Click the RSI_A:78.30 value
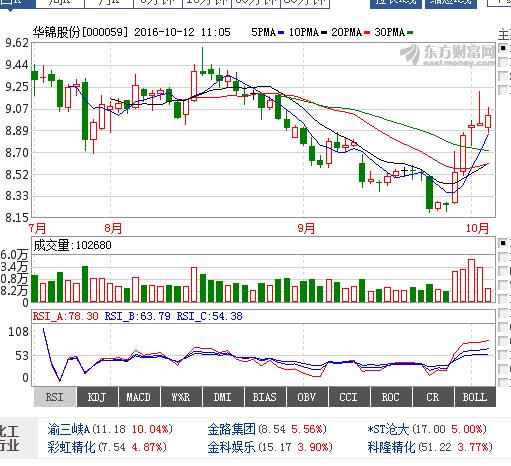This screenshot has width=511, height=466. click(66, 316)
